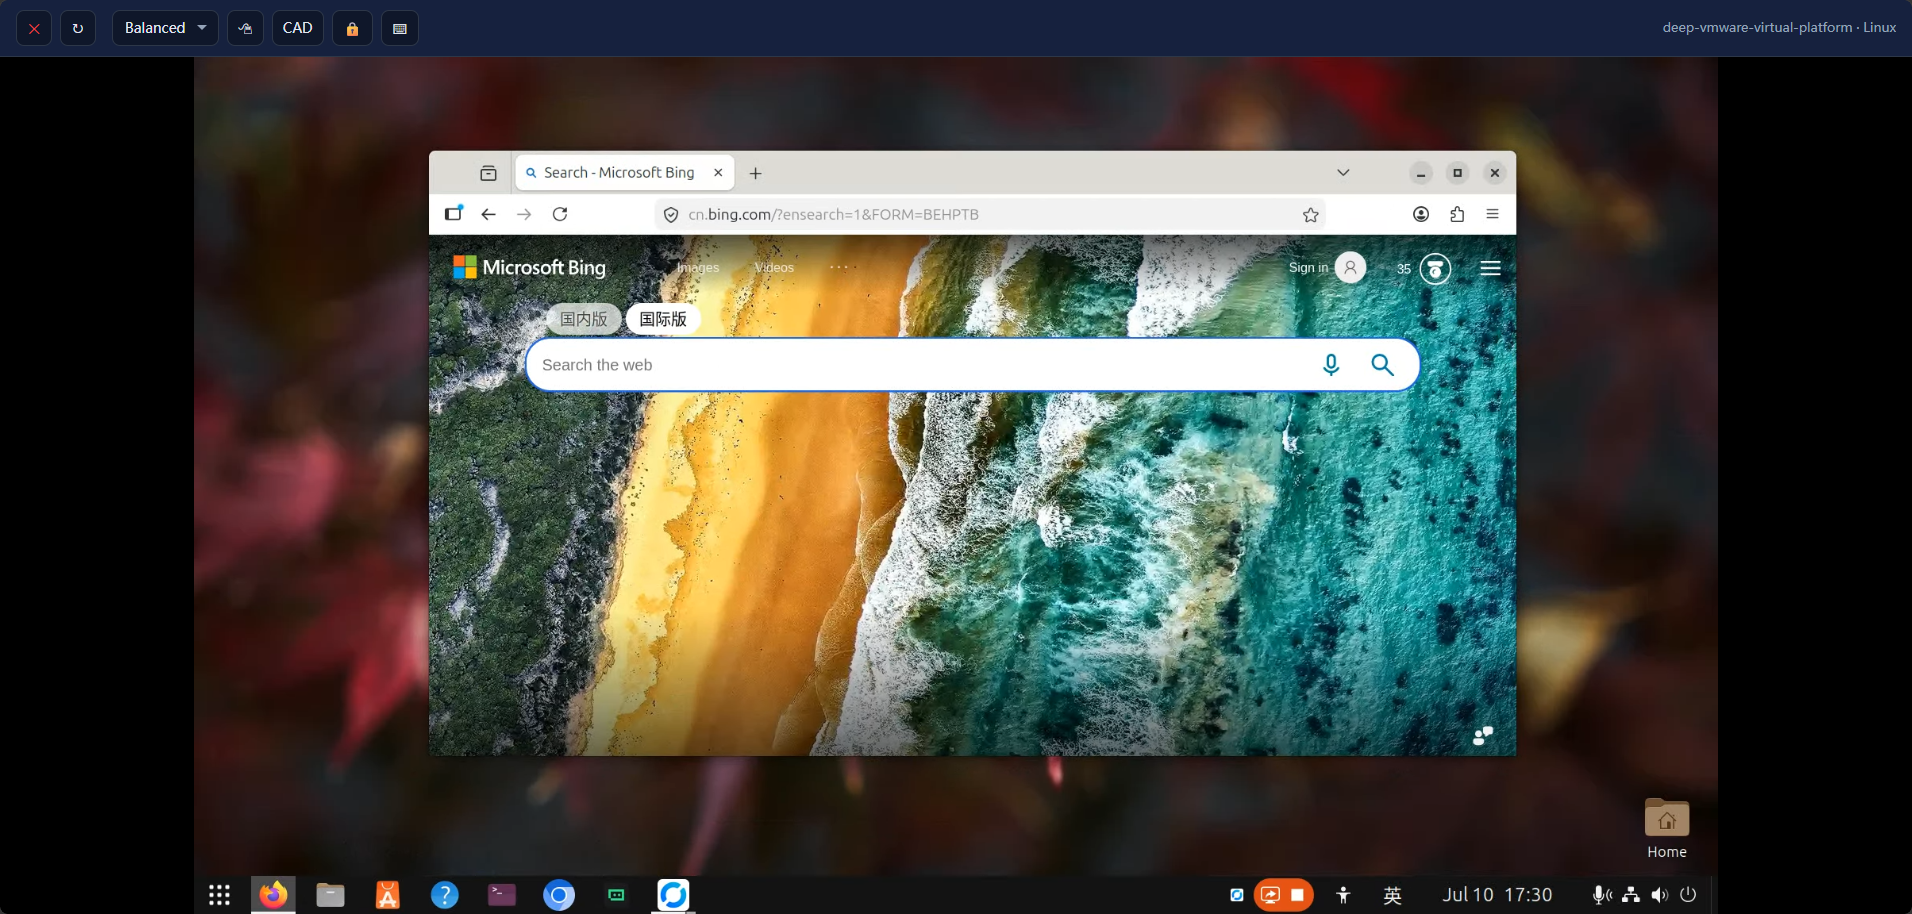Viewport: 1912px width, 914px height.
Task: Click the microphone status icon in system tray
Action: click(x=1602, y=895)
